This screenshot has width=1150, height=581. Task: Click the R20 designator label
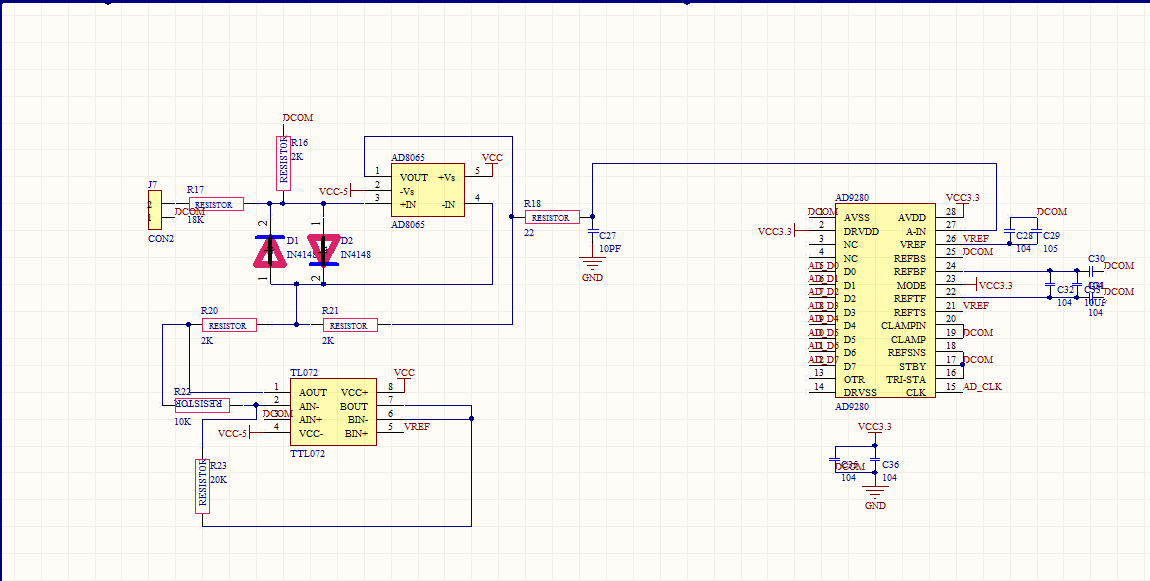coord(209,311)
